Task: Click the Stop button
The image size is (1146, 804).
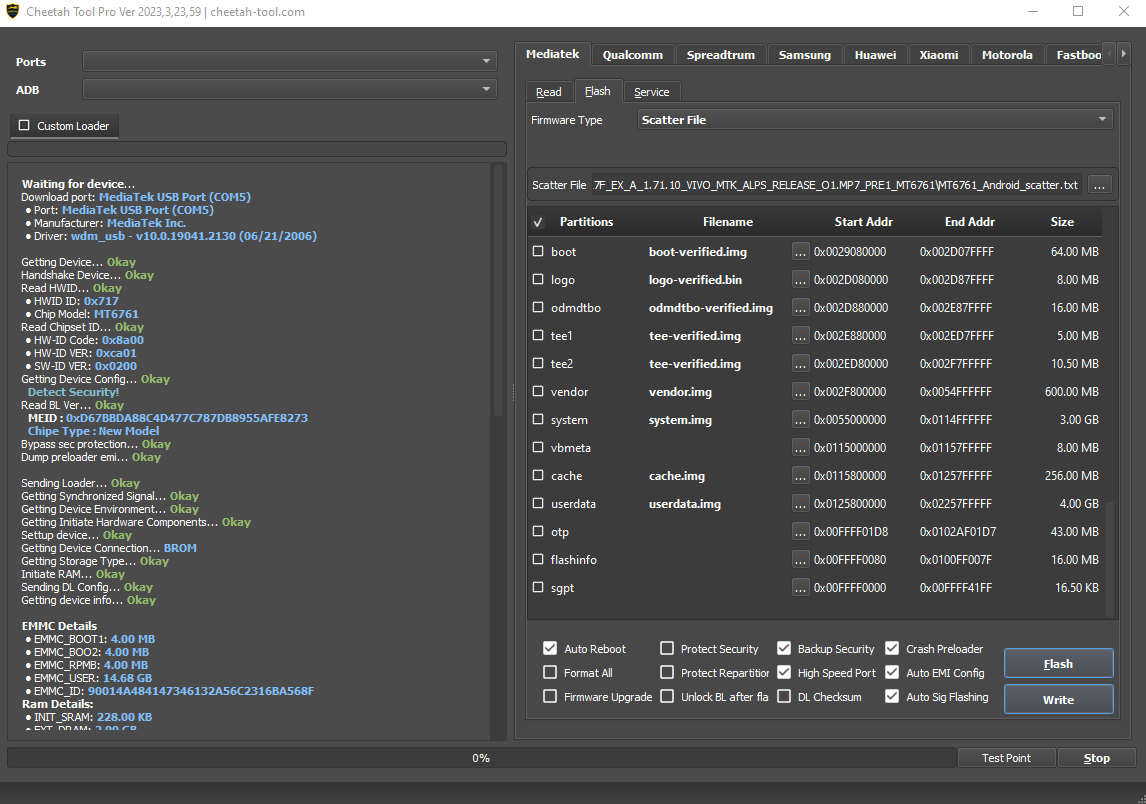Action: (x=1096, y=758)
